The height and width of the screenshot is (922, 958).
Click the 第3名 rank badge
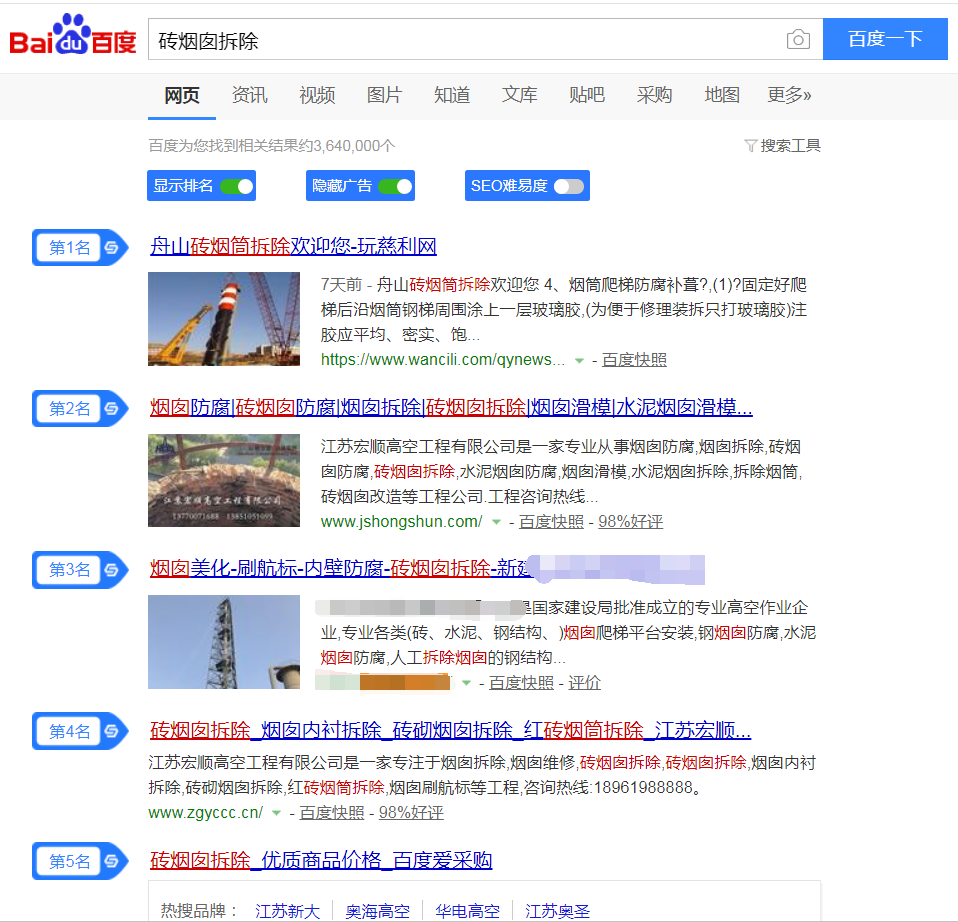tap(80, 569)
